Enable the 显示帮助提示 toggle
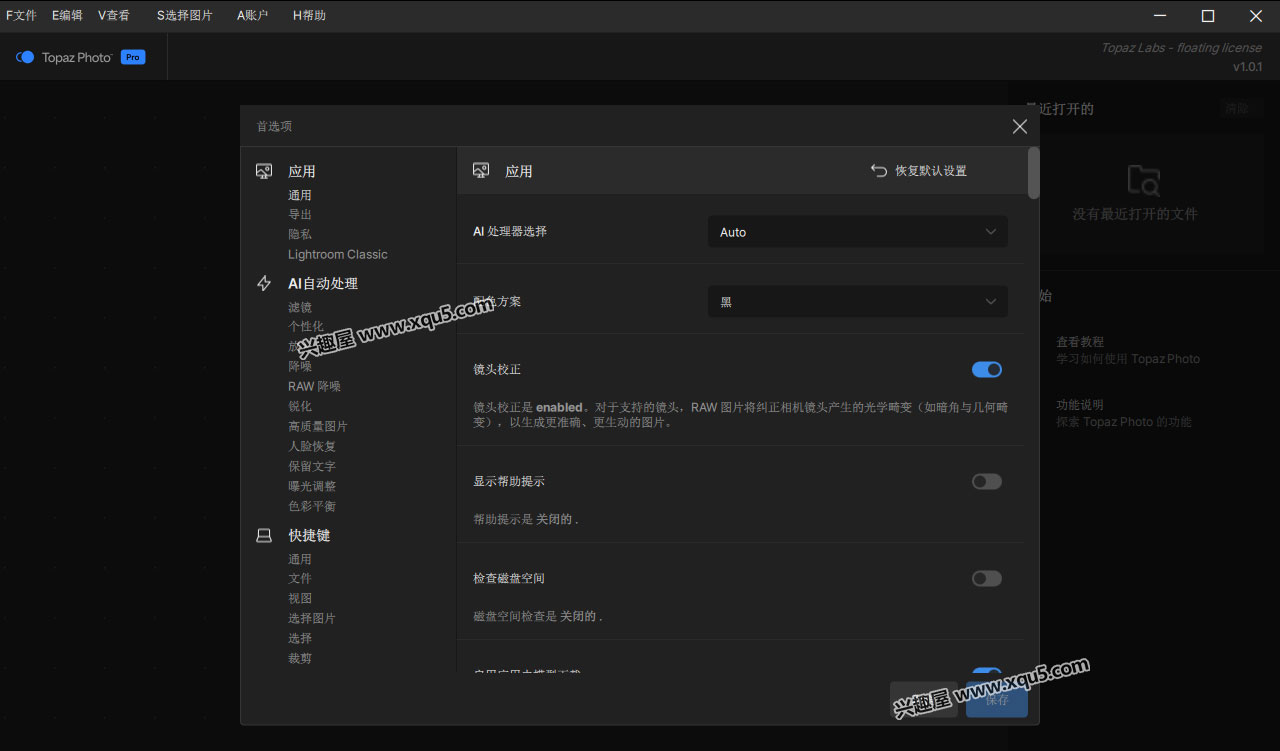This screenshot has width=1280, height=751. [x=986, y=481]
